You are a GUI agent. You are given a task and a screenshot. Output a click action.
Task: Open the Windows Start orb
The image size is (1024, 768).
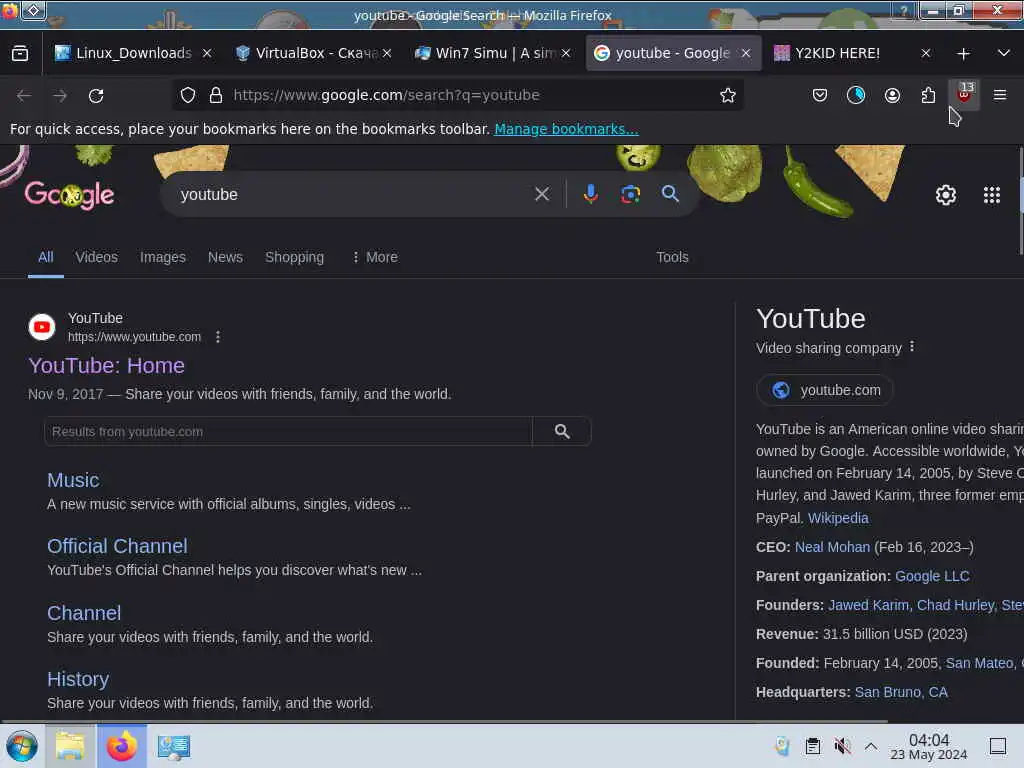pos(22,746)
